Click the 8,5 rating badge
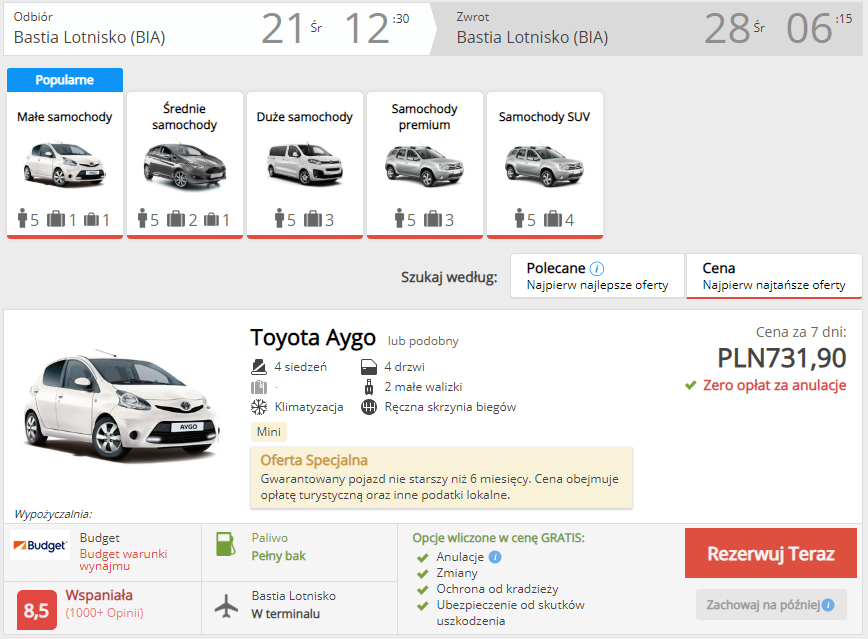This screenshot has width=868, height=639. tap(37, 610)
